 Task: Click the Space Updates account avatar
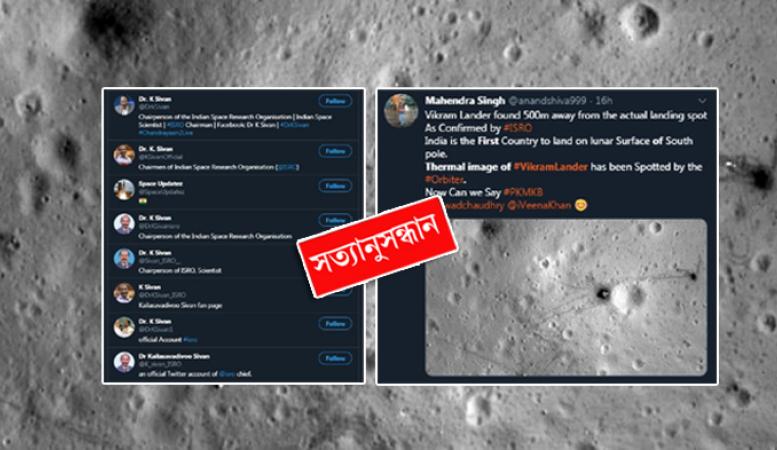coord(124,190)
